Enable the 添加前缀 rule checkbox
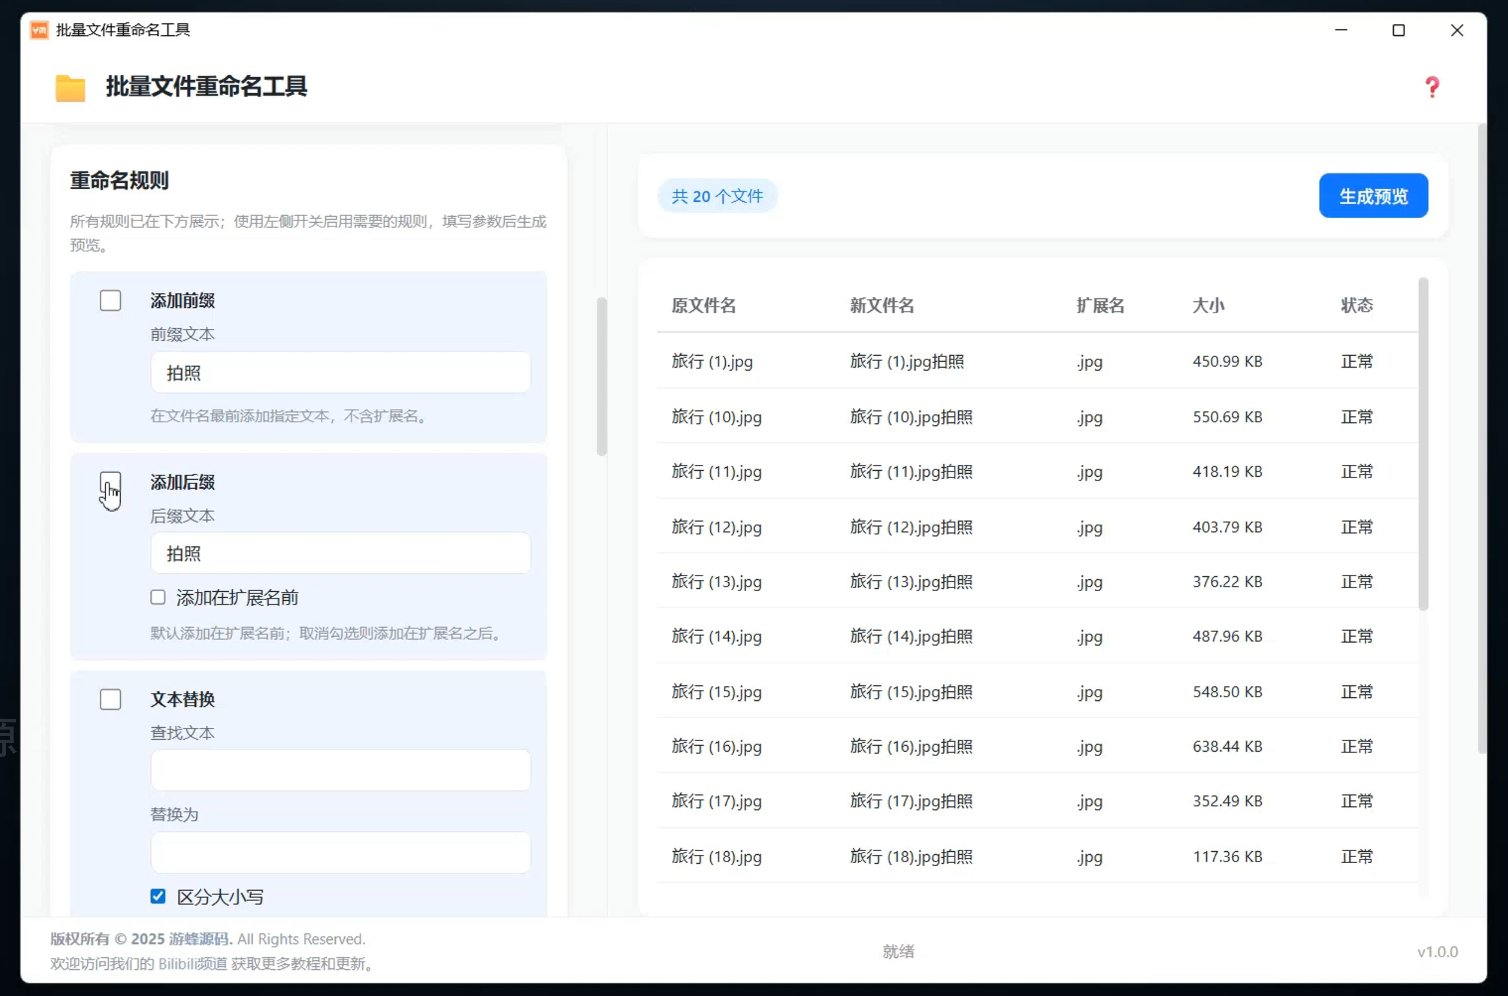1508x996 pixels. 111,301
